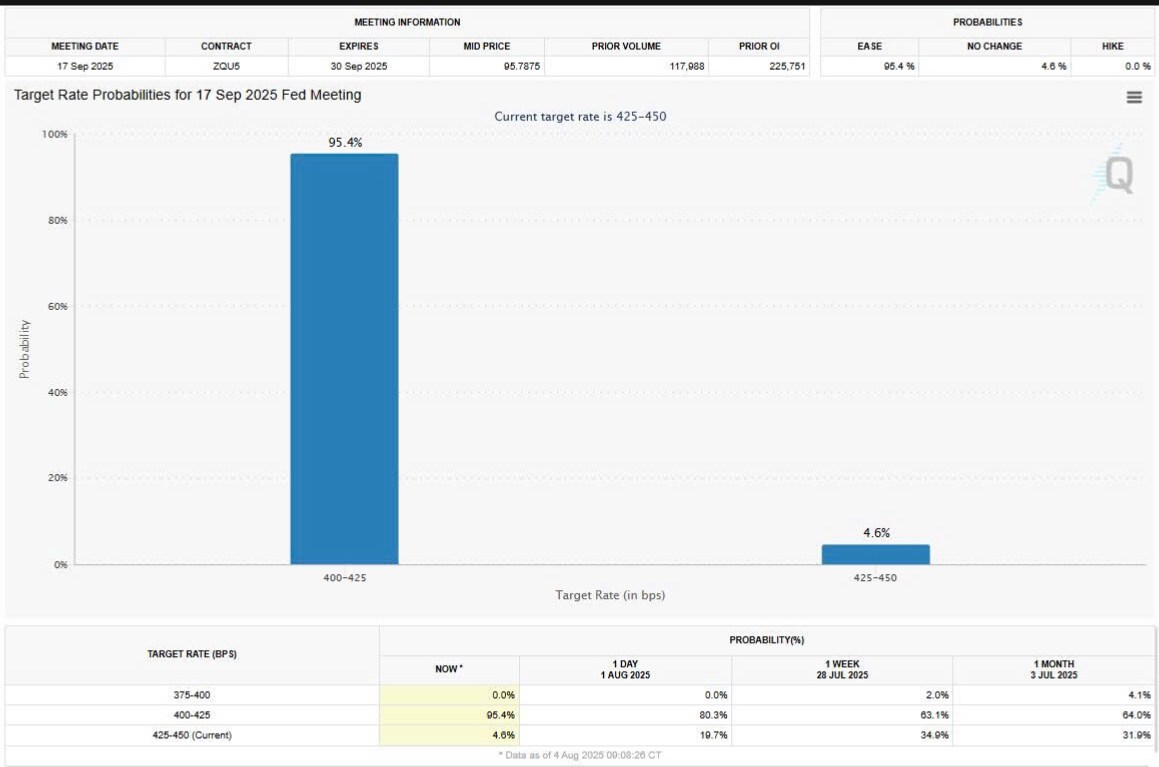Click the '1 WEEK 28 JUL 2025' column header
The image size is (1159, 767).
tap(842, 669)
